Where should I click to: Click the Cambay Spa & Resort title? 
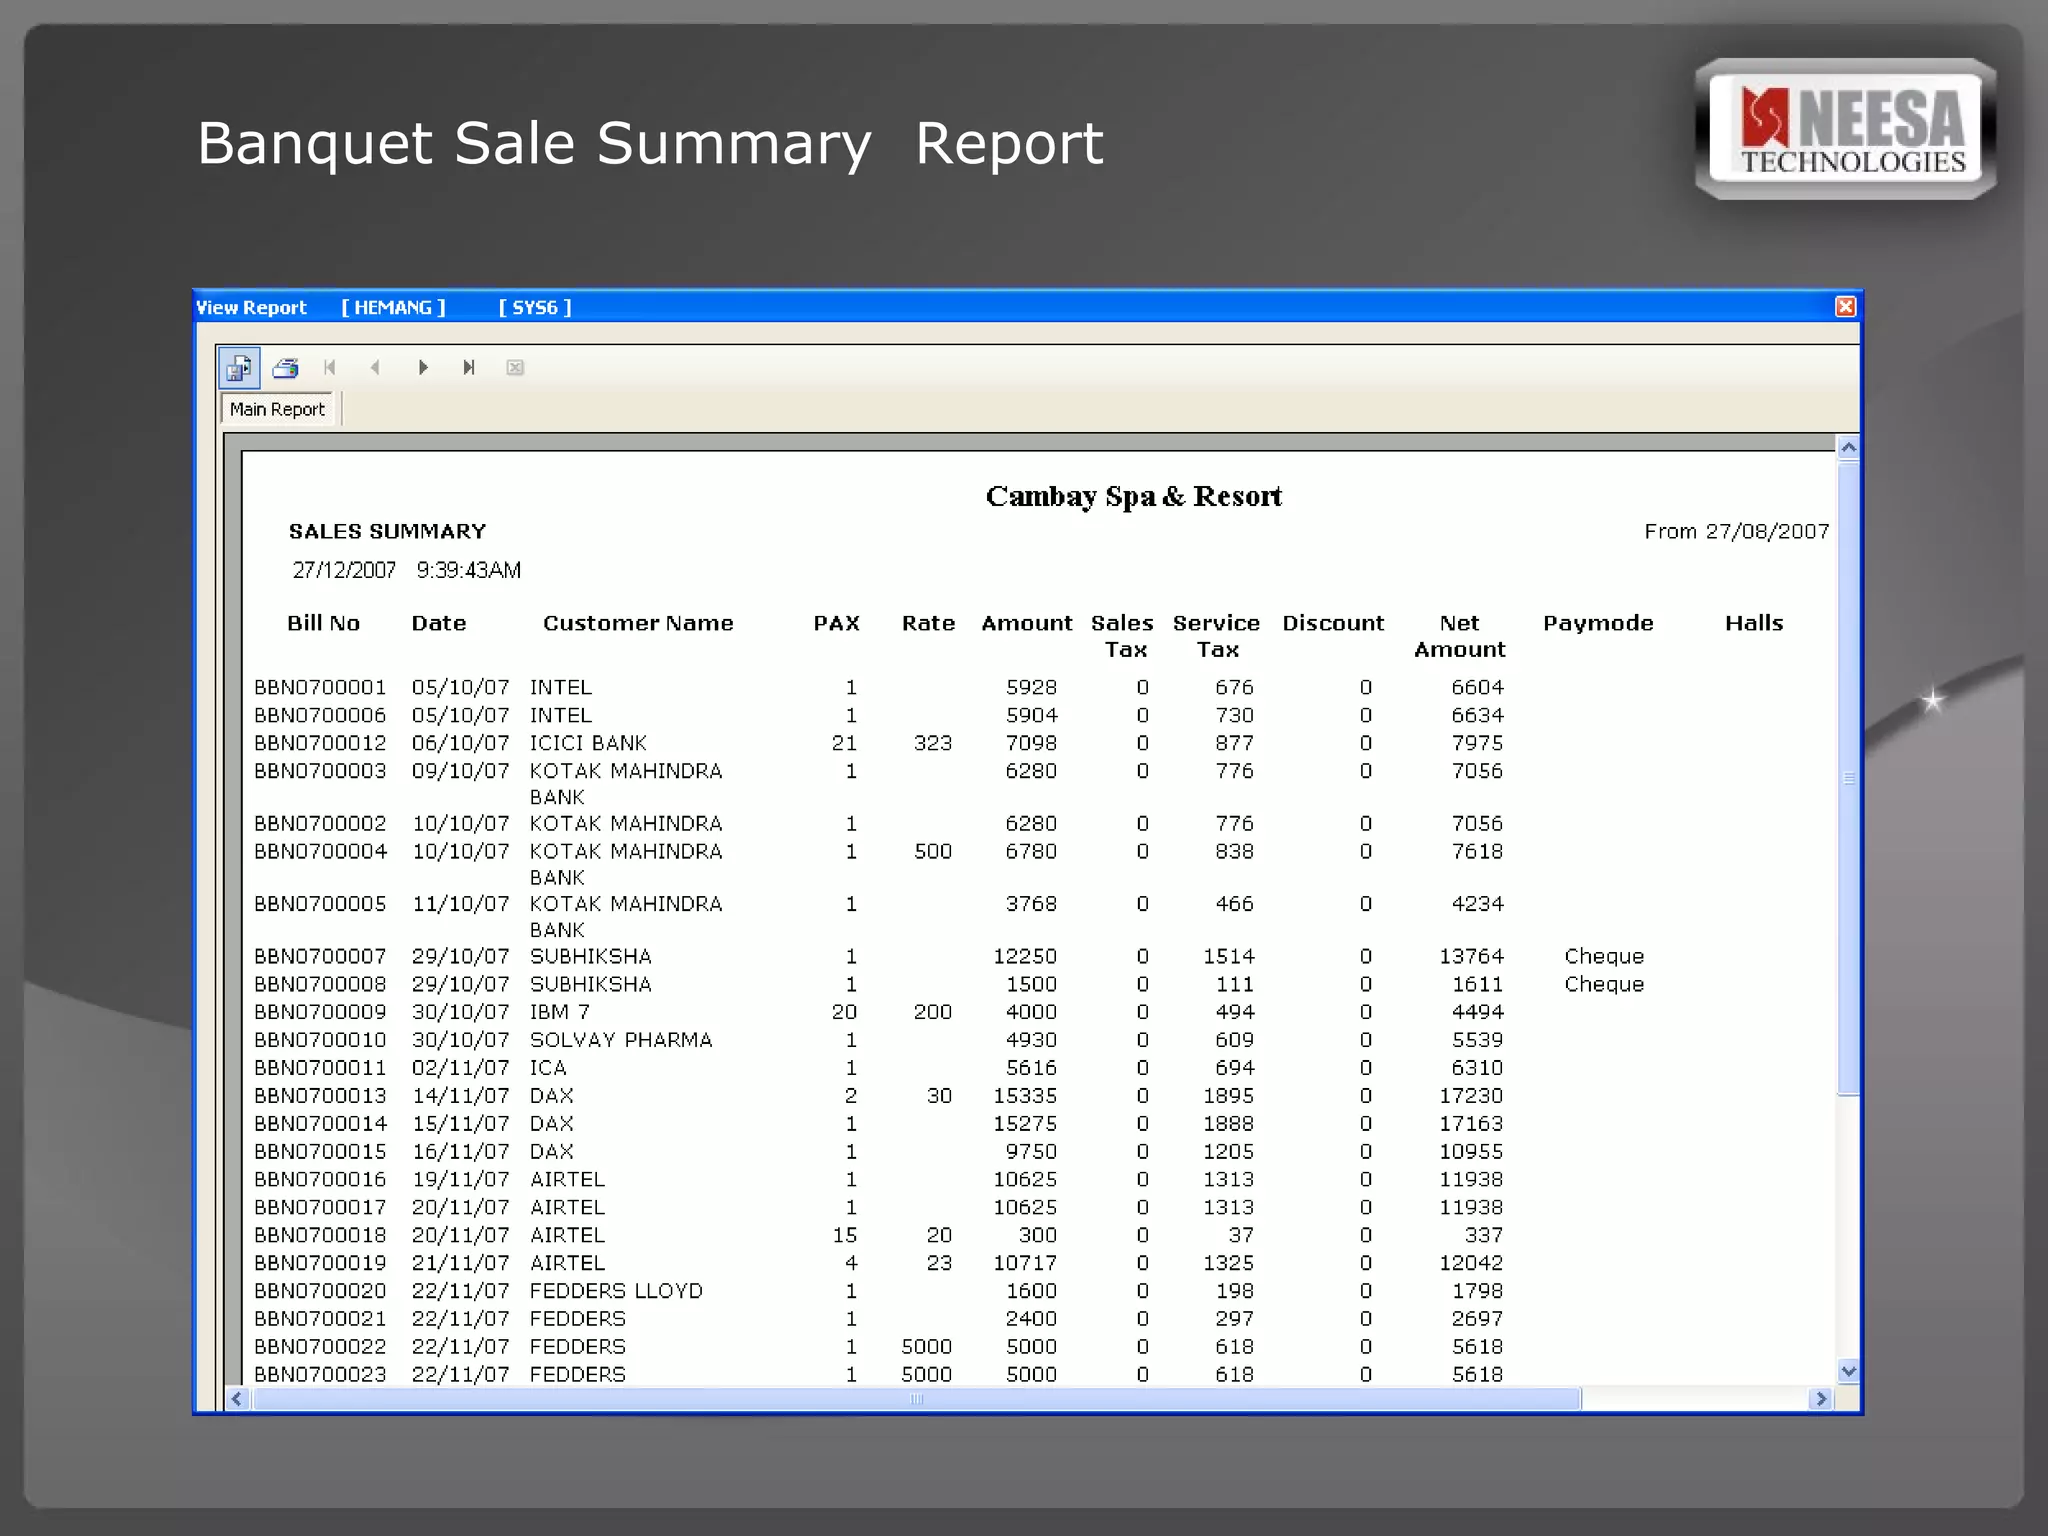coord(1133,497)
